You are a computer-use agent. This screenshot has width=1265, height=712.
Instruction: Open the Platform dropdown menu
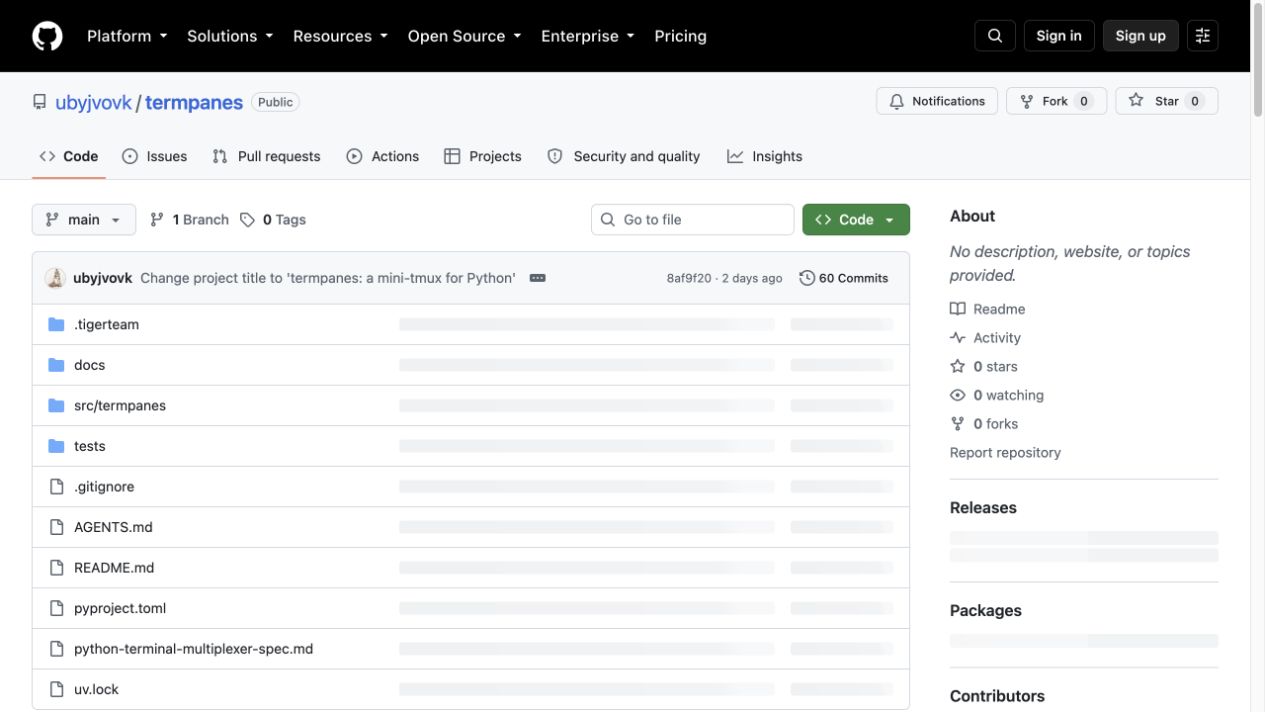tap(127, 36)
